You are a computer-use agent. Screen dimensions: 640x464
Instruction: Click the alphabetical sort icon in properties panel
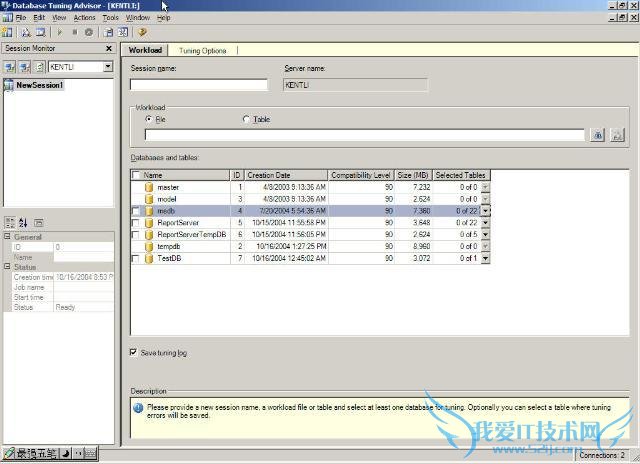[x=23, y=222]
